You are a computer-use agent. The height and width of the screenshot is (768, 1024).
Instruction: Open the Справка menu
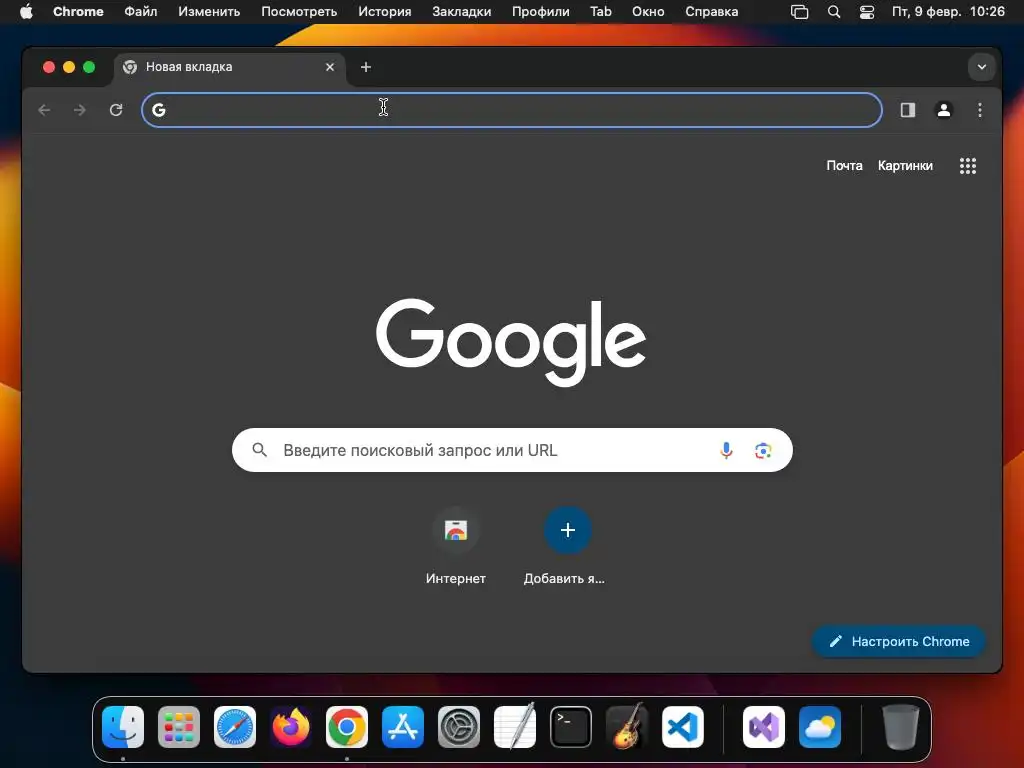point(712,12)
